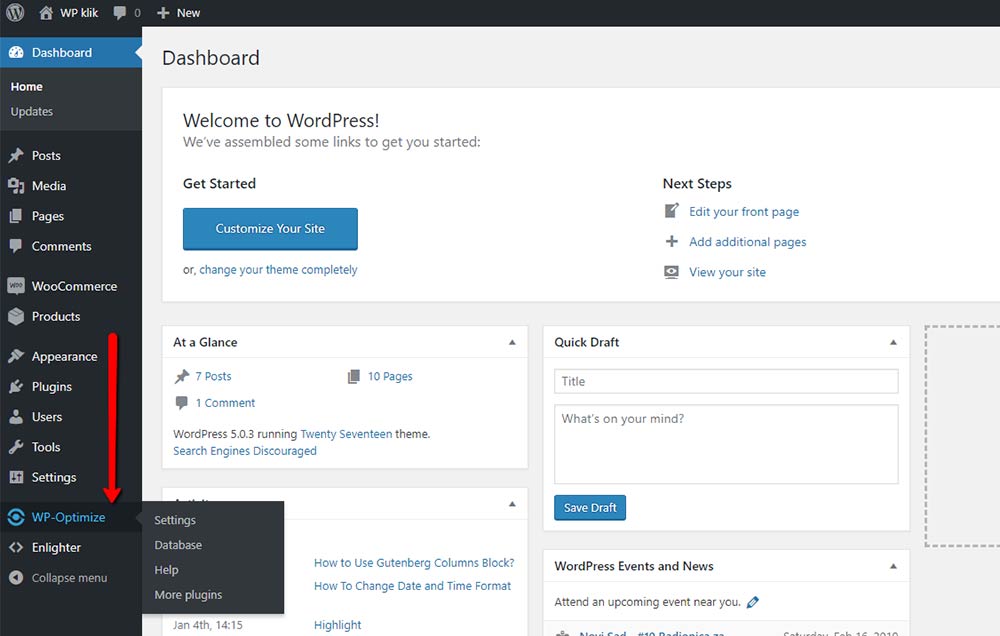Click the plus icon beside Add additional pages
Screen dimensions: 1000x636
point(672,241)
